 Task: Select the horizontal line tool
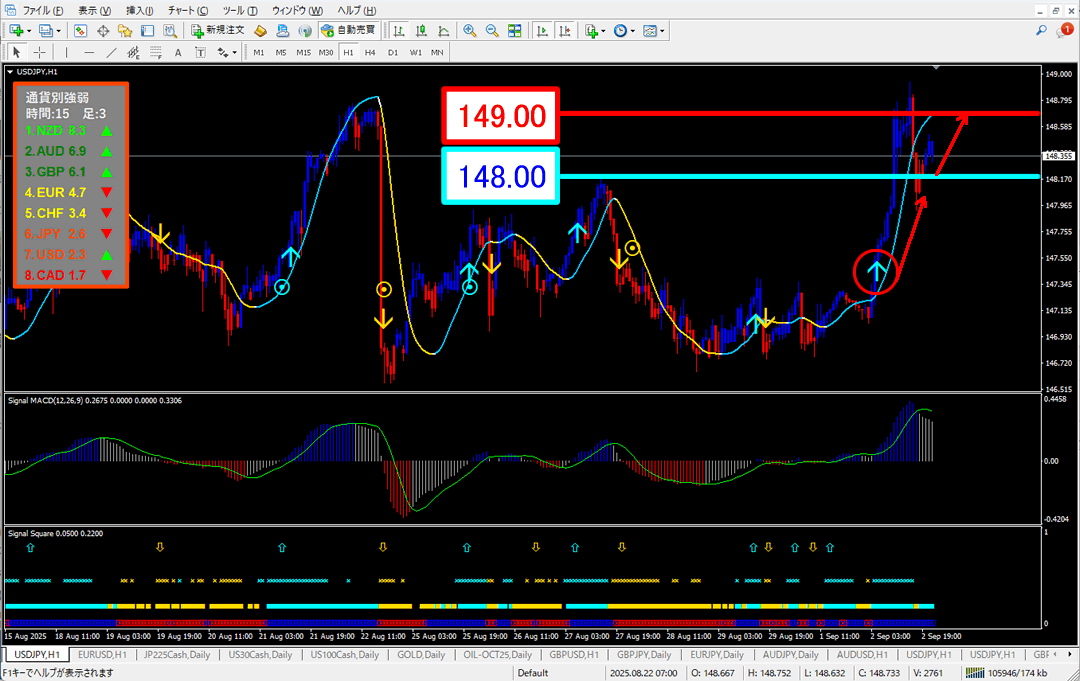point(89,52)
